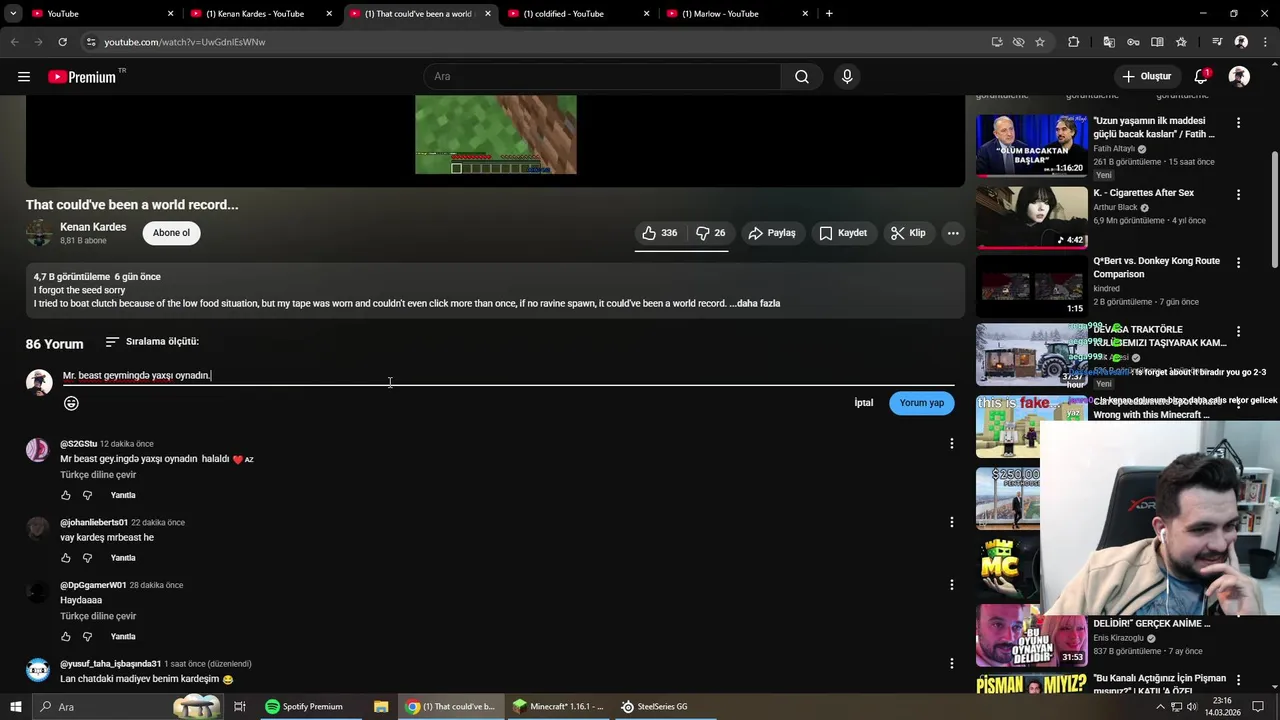Open the Kenan Kardes channel name
This screenshot has height=720, width=1280.
pyautogui.click(x=93, y=227)
